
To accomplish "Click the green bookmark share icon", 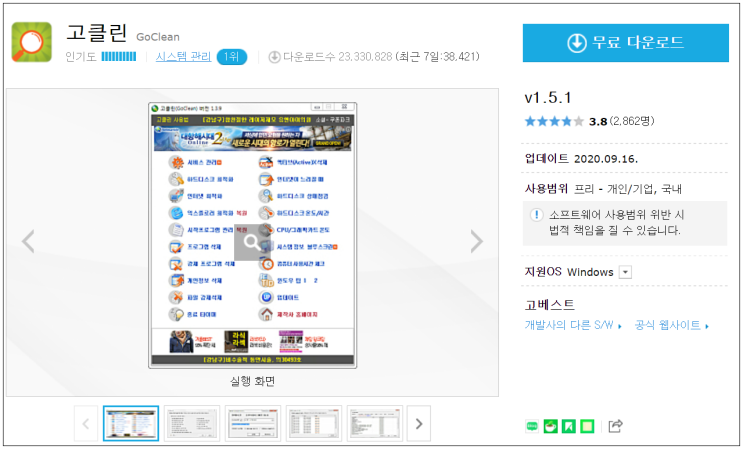I will pos(569,426).
